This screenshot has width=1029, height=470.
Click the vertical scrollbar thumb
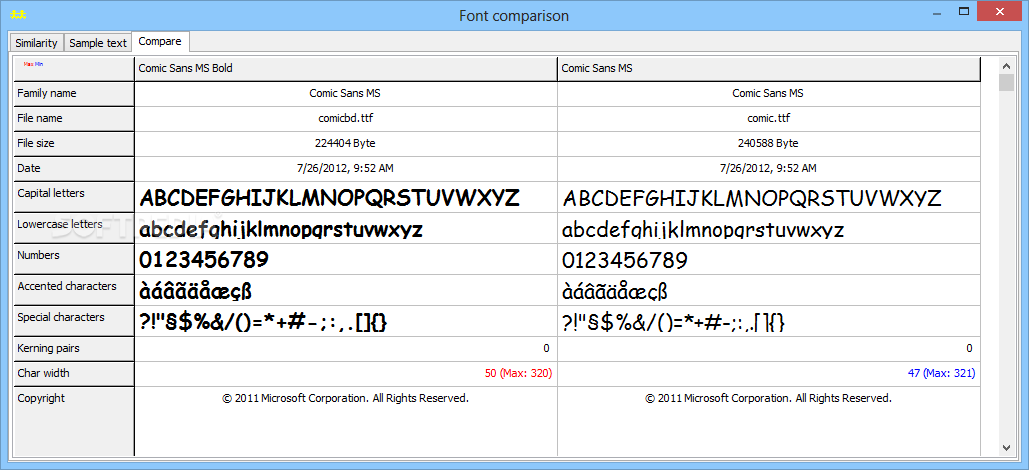[x=1006, y=83]
